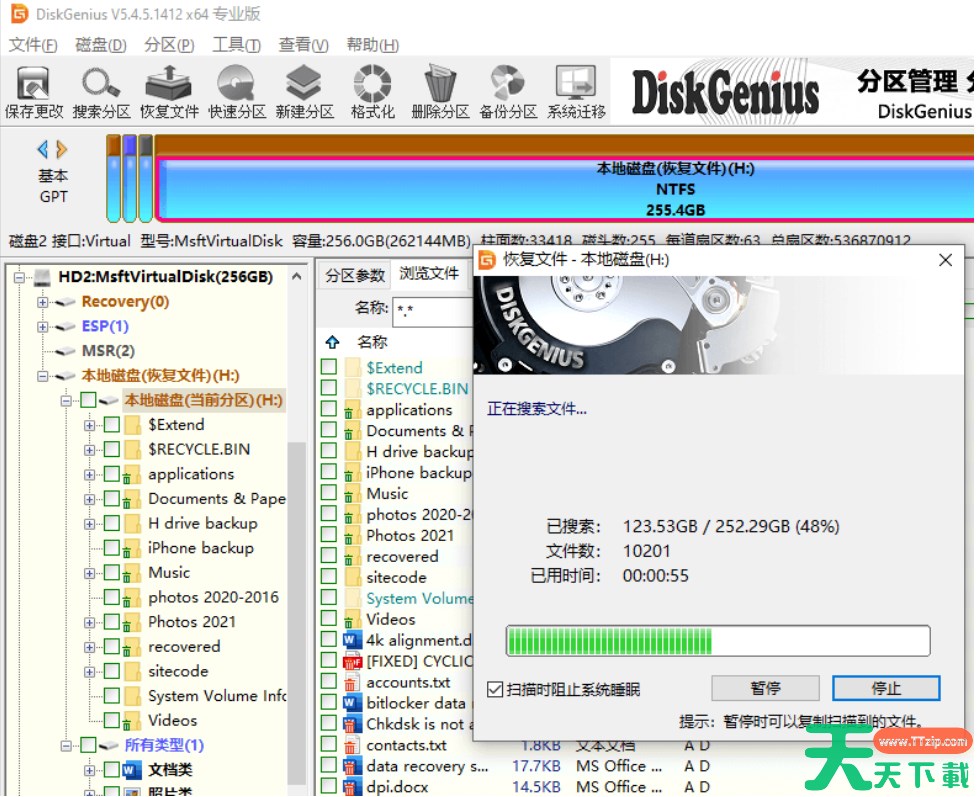Open the 工具(T) menu
977x797 pixels.
click(x=236, y=45)
